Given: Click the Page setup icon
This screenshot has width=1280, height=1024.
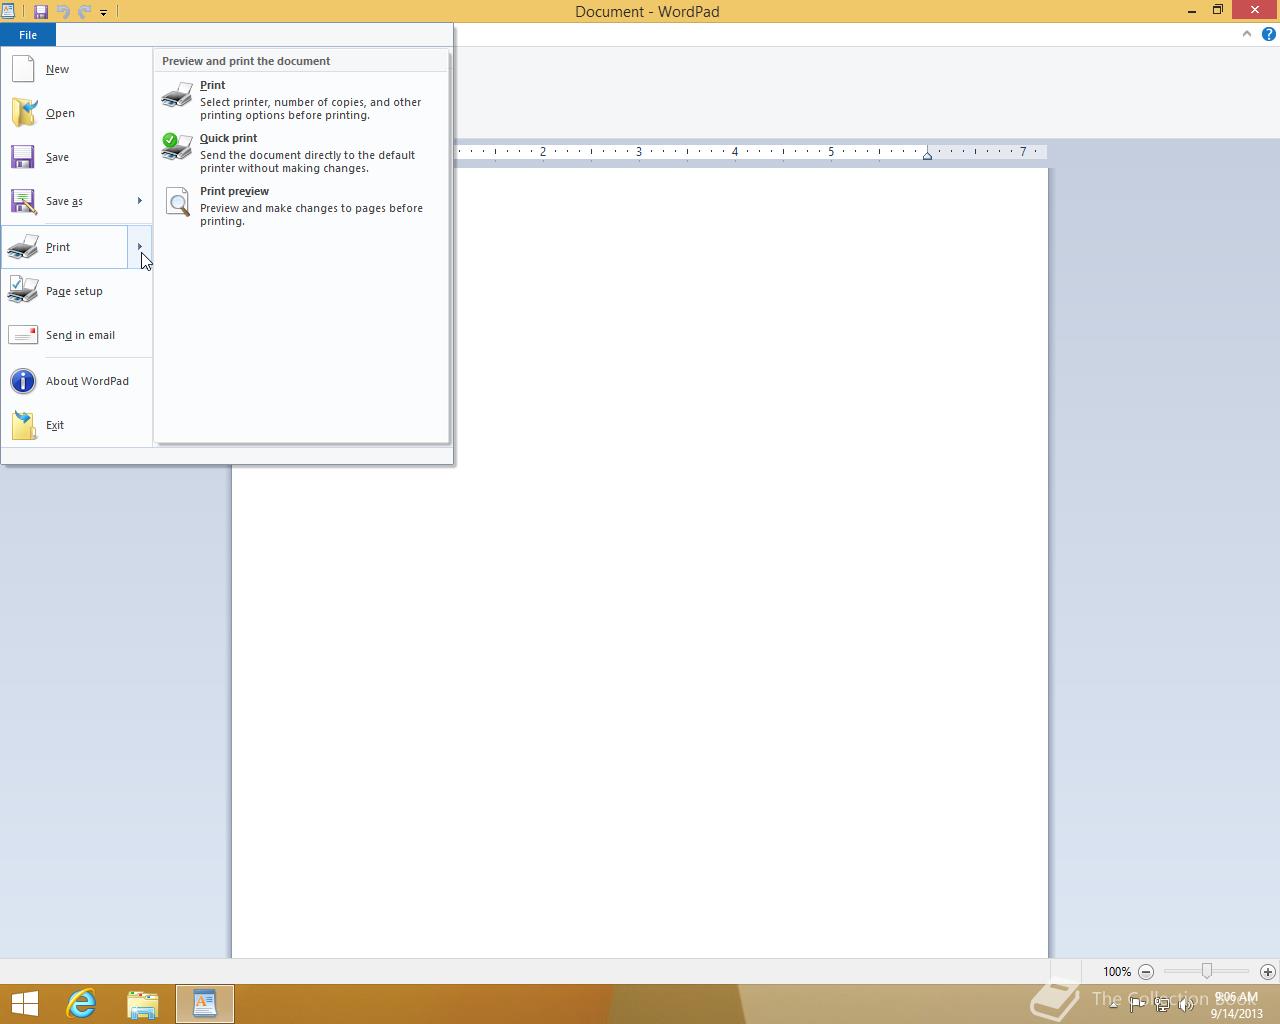Looking at the screenshot, I should click(x=23, y=290).
